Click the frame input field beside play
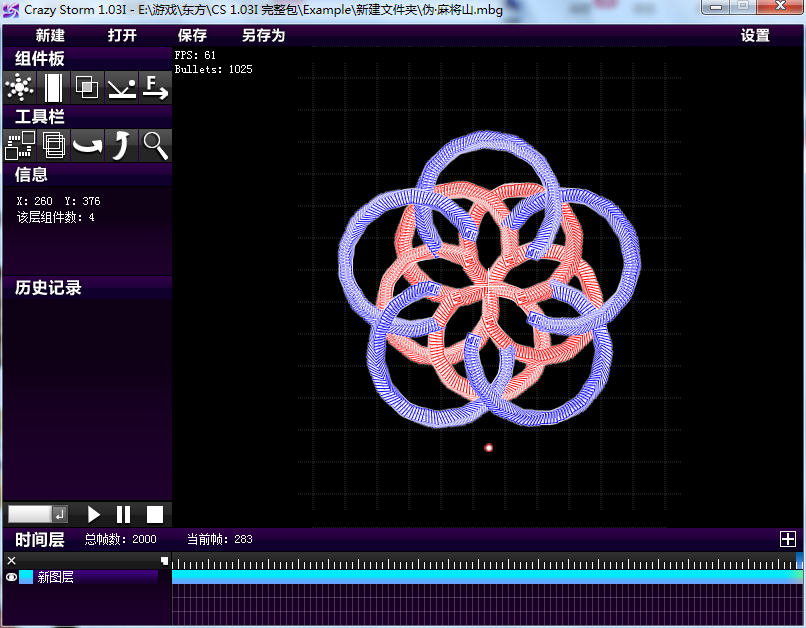Viewport: 806px width, 628px height. coord(30,514)
